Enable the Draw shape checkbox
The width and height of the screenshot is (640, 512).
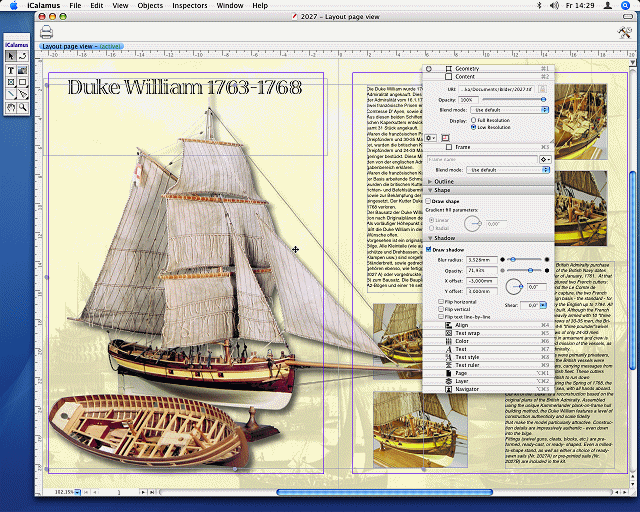click(x=430, y=201)
